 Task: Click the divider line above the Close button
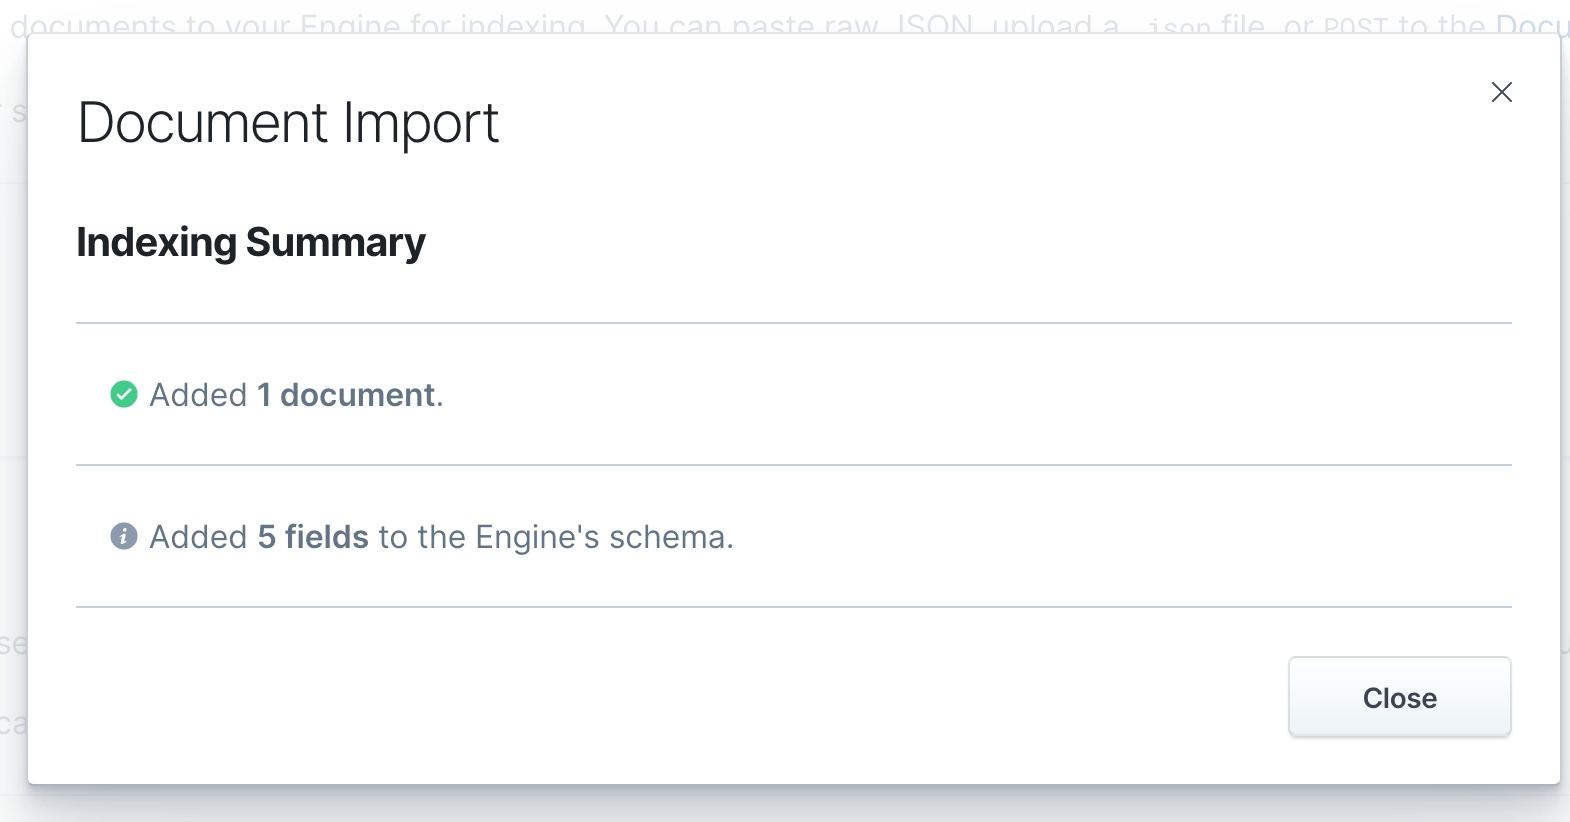[x=793, y=607]
